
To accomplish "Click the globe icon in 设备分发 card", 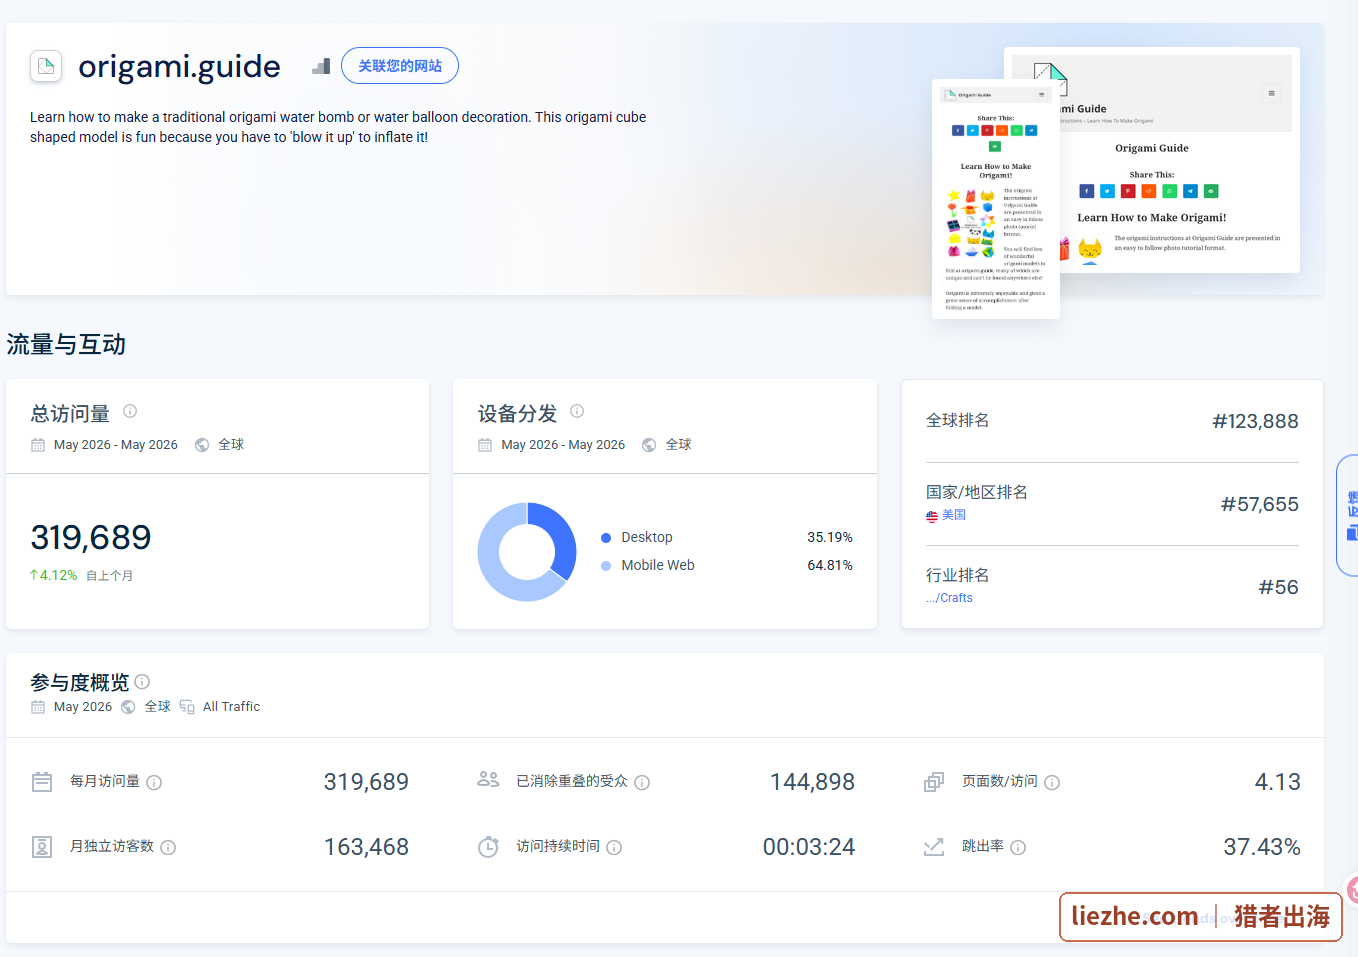I will (x=649, y=445).
